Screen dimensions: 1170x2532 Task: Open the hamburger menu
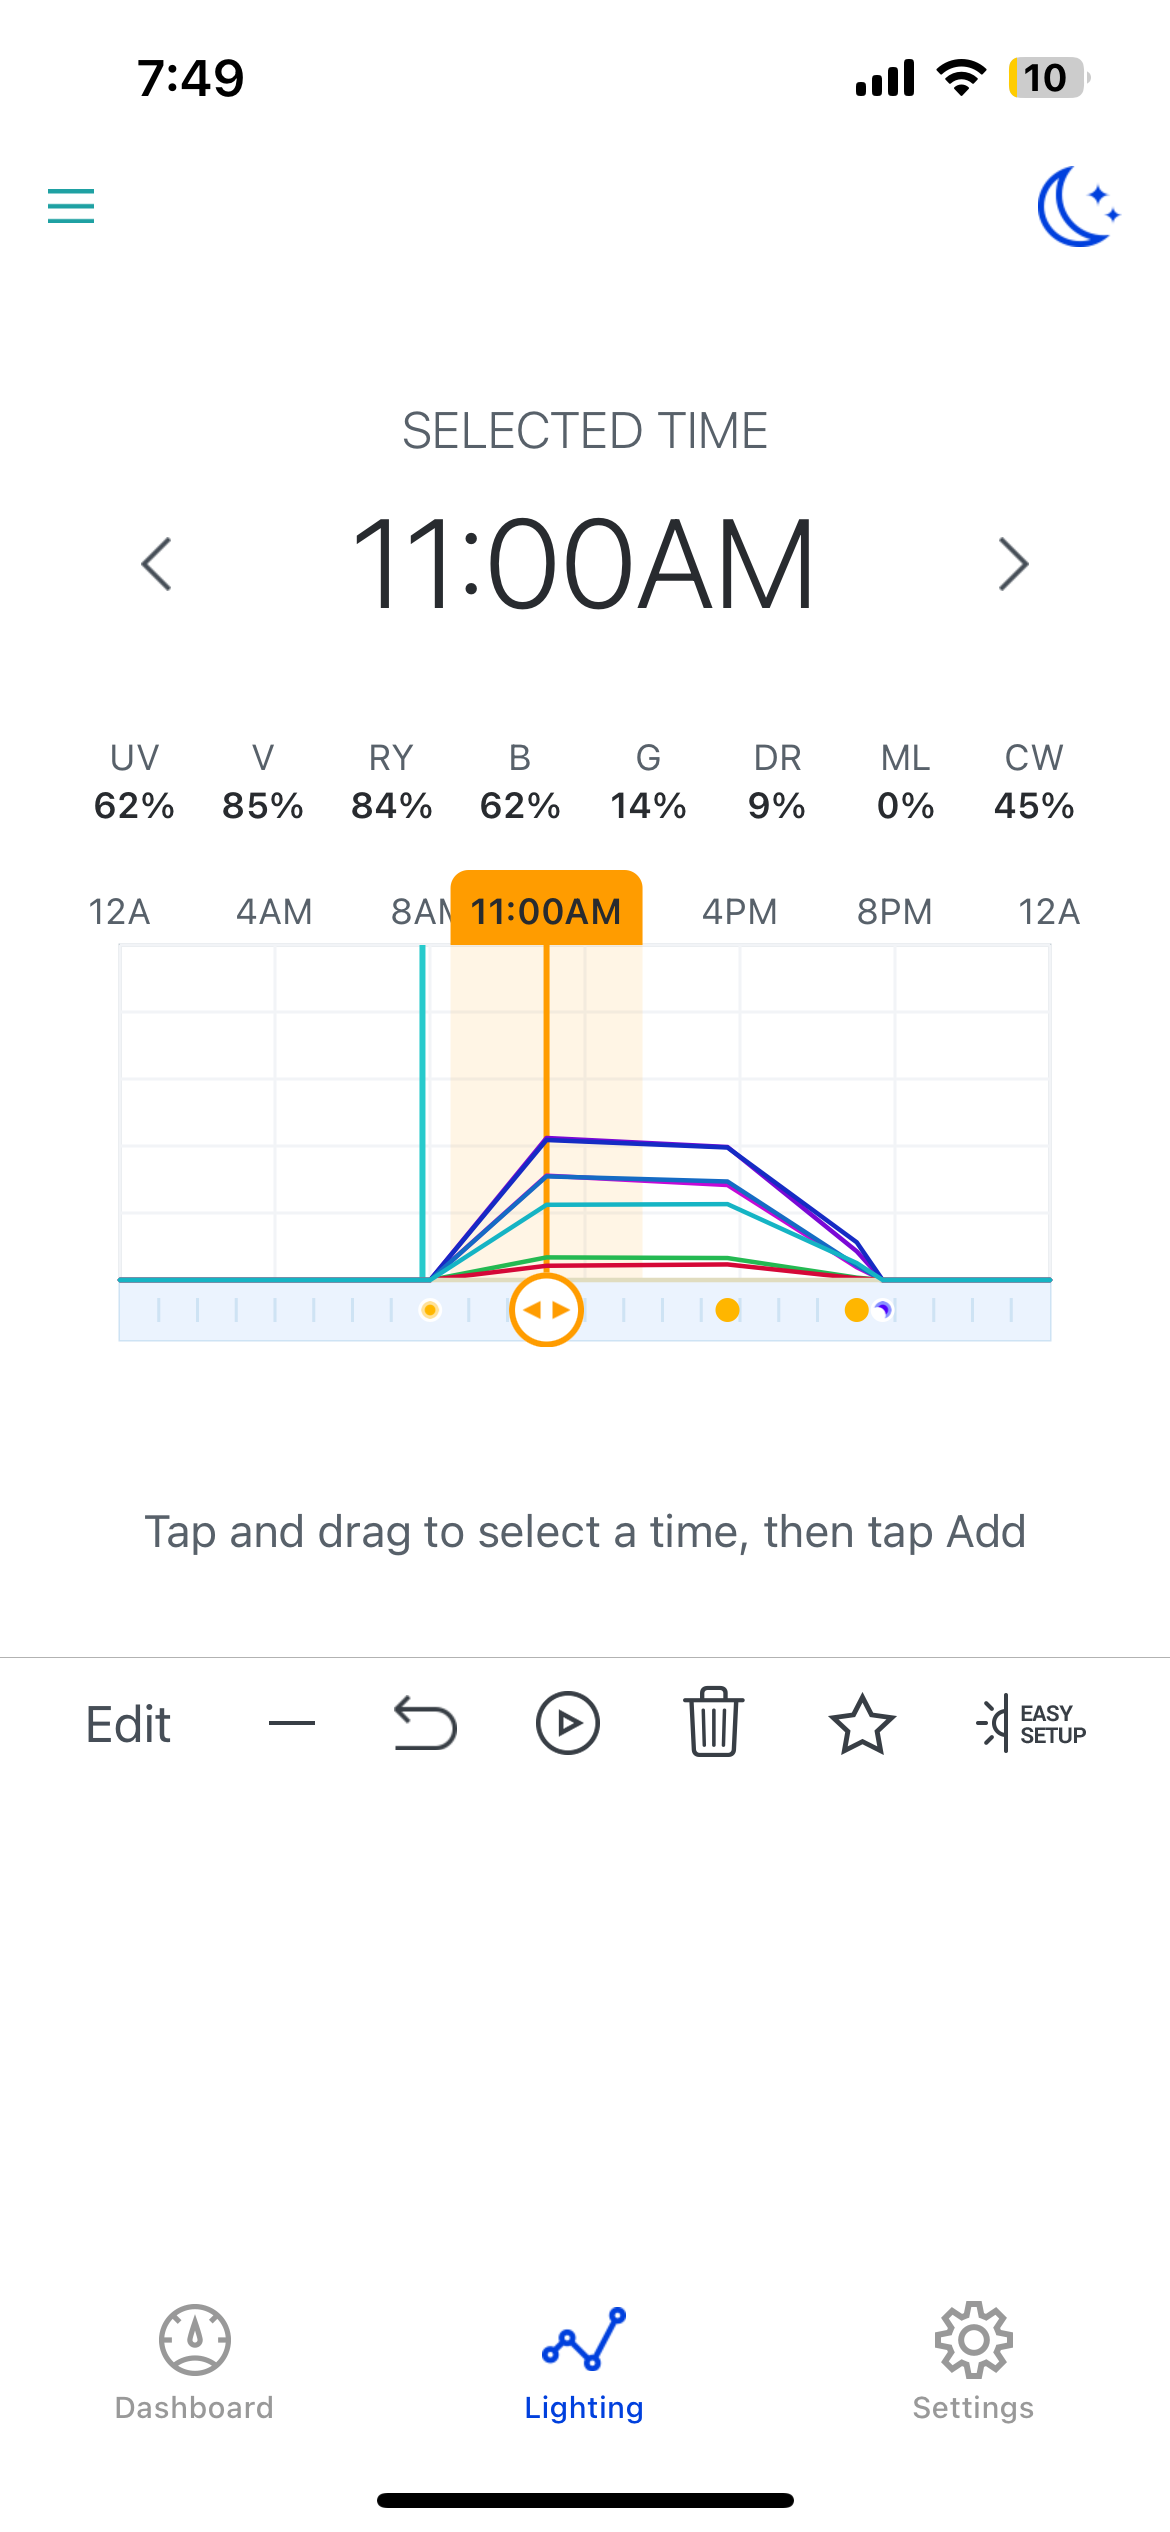coord(71,206)
